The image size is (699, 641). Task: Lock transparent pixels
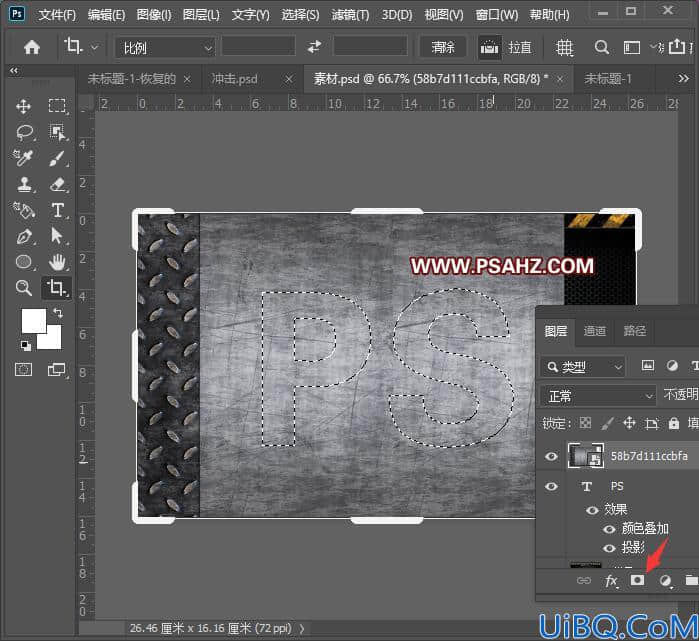(x=585, y=423)
